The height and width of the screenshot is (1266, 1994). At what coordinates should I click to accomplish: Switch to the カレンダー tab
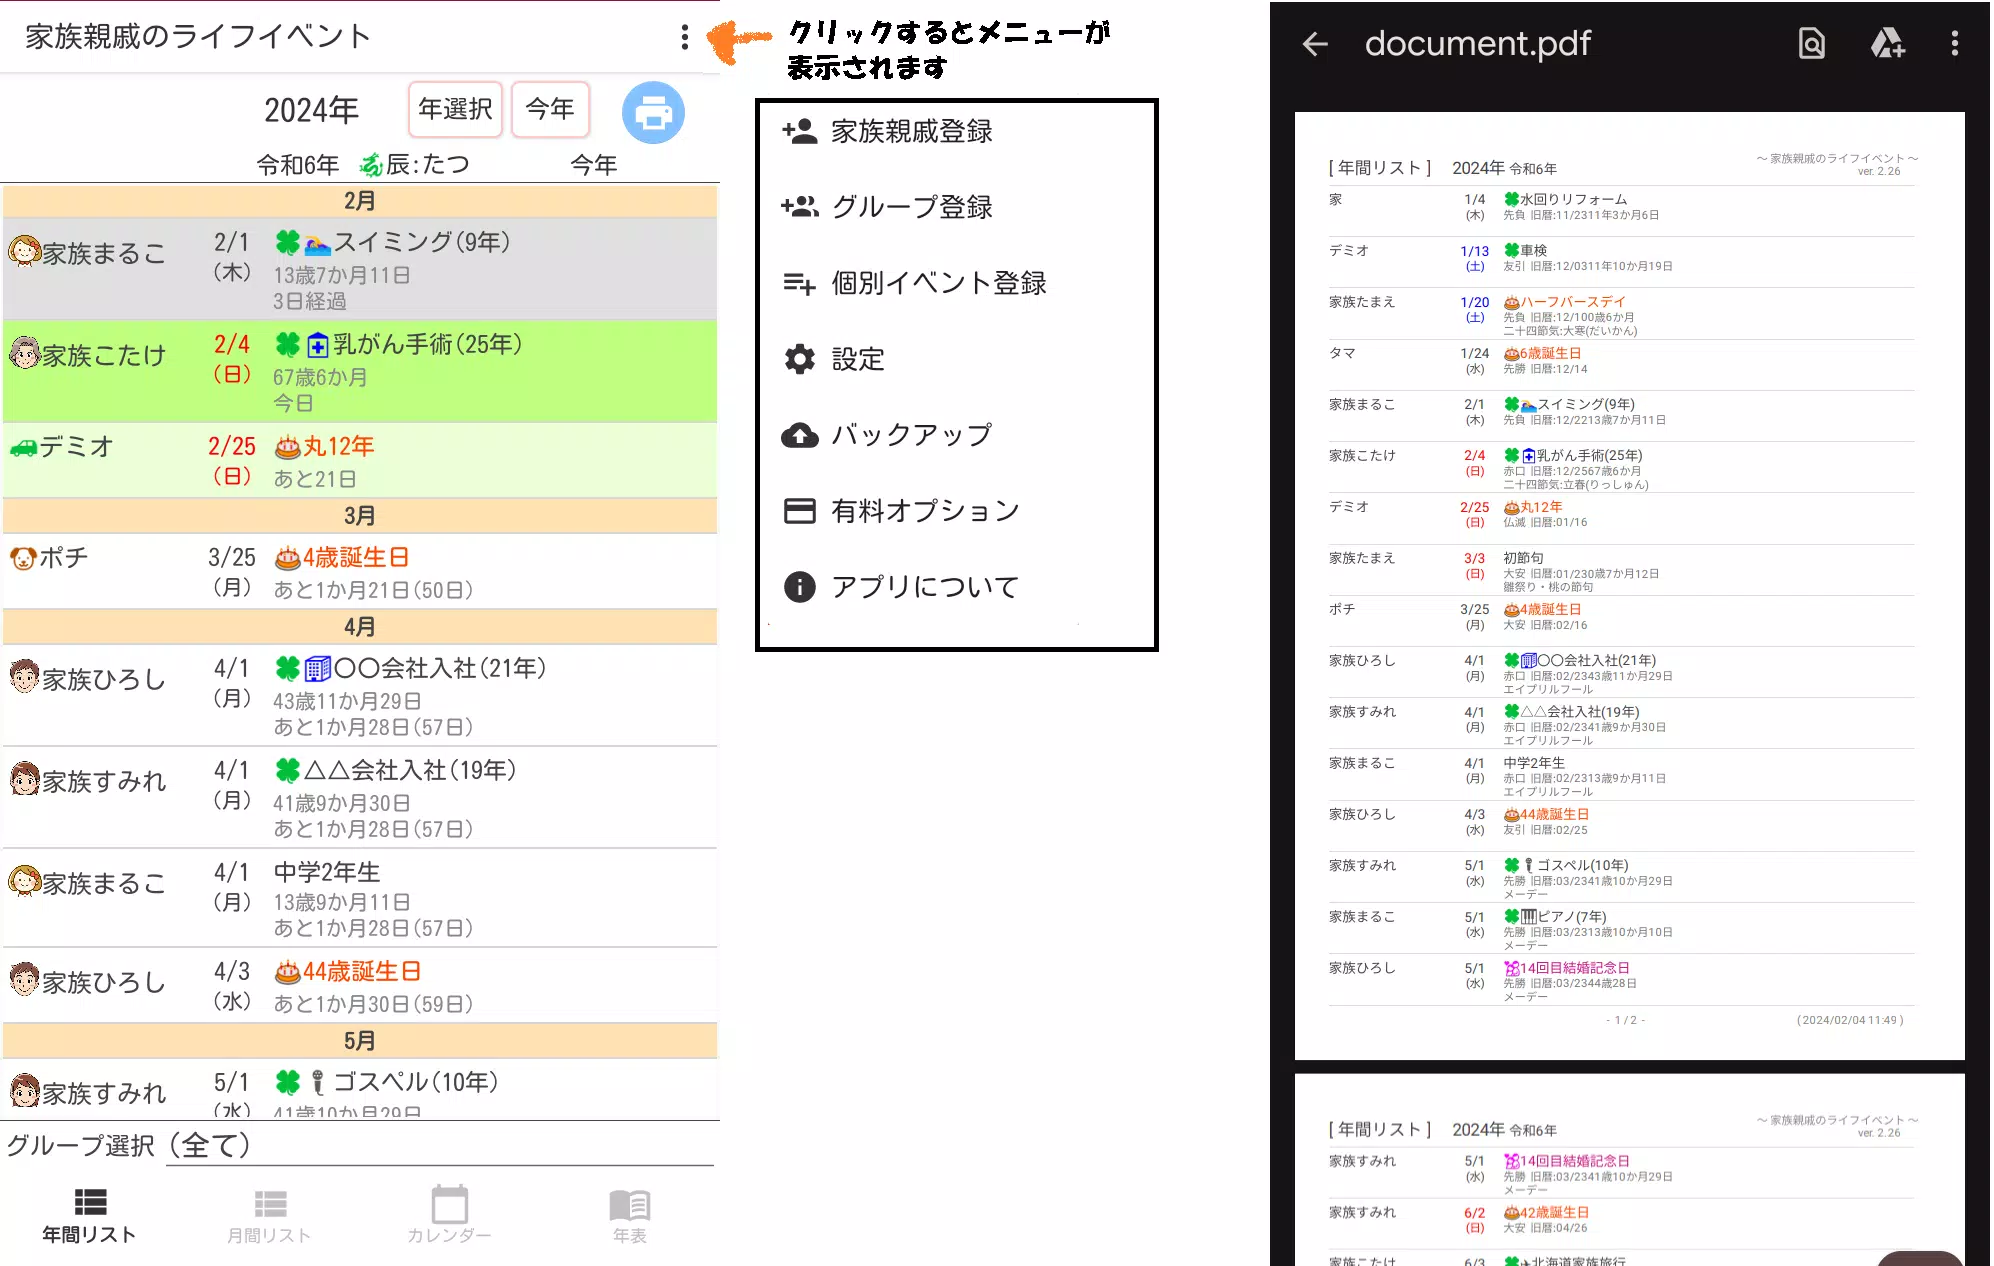(x=450, y=1216)
